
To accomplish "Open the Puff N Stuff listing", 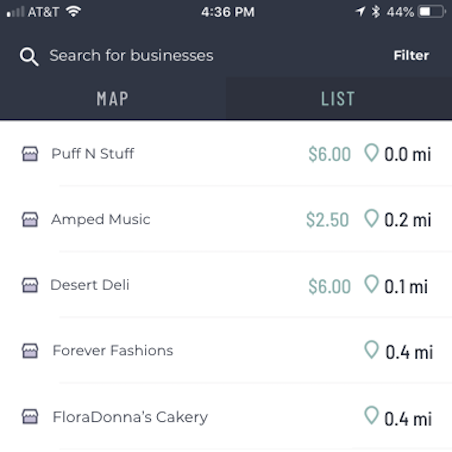I will pyautogui.click(x=226, y=154).
